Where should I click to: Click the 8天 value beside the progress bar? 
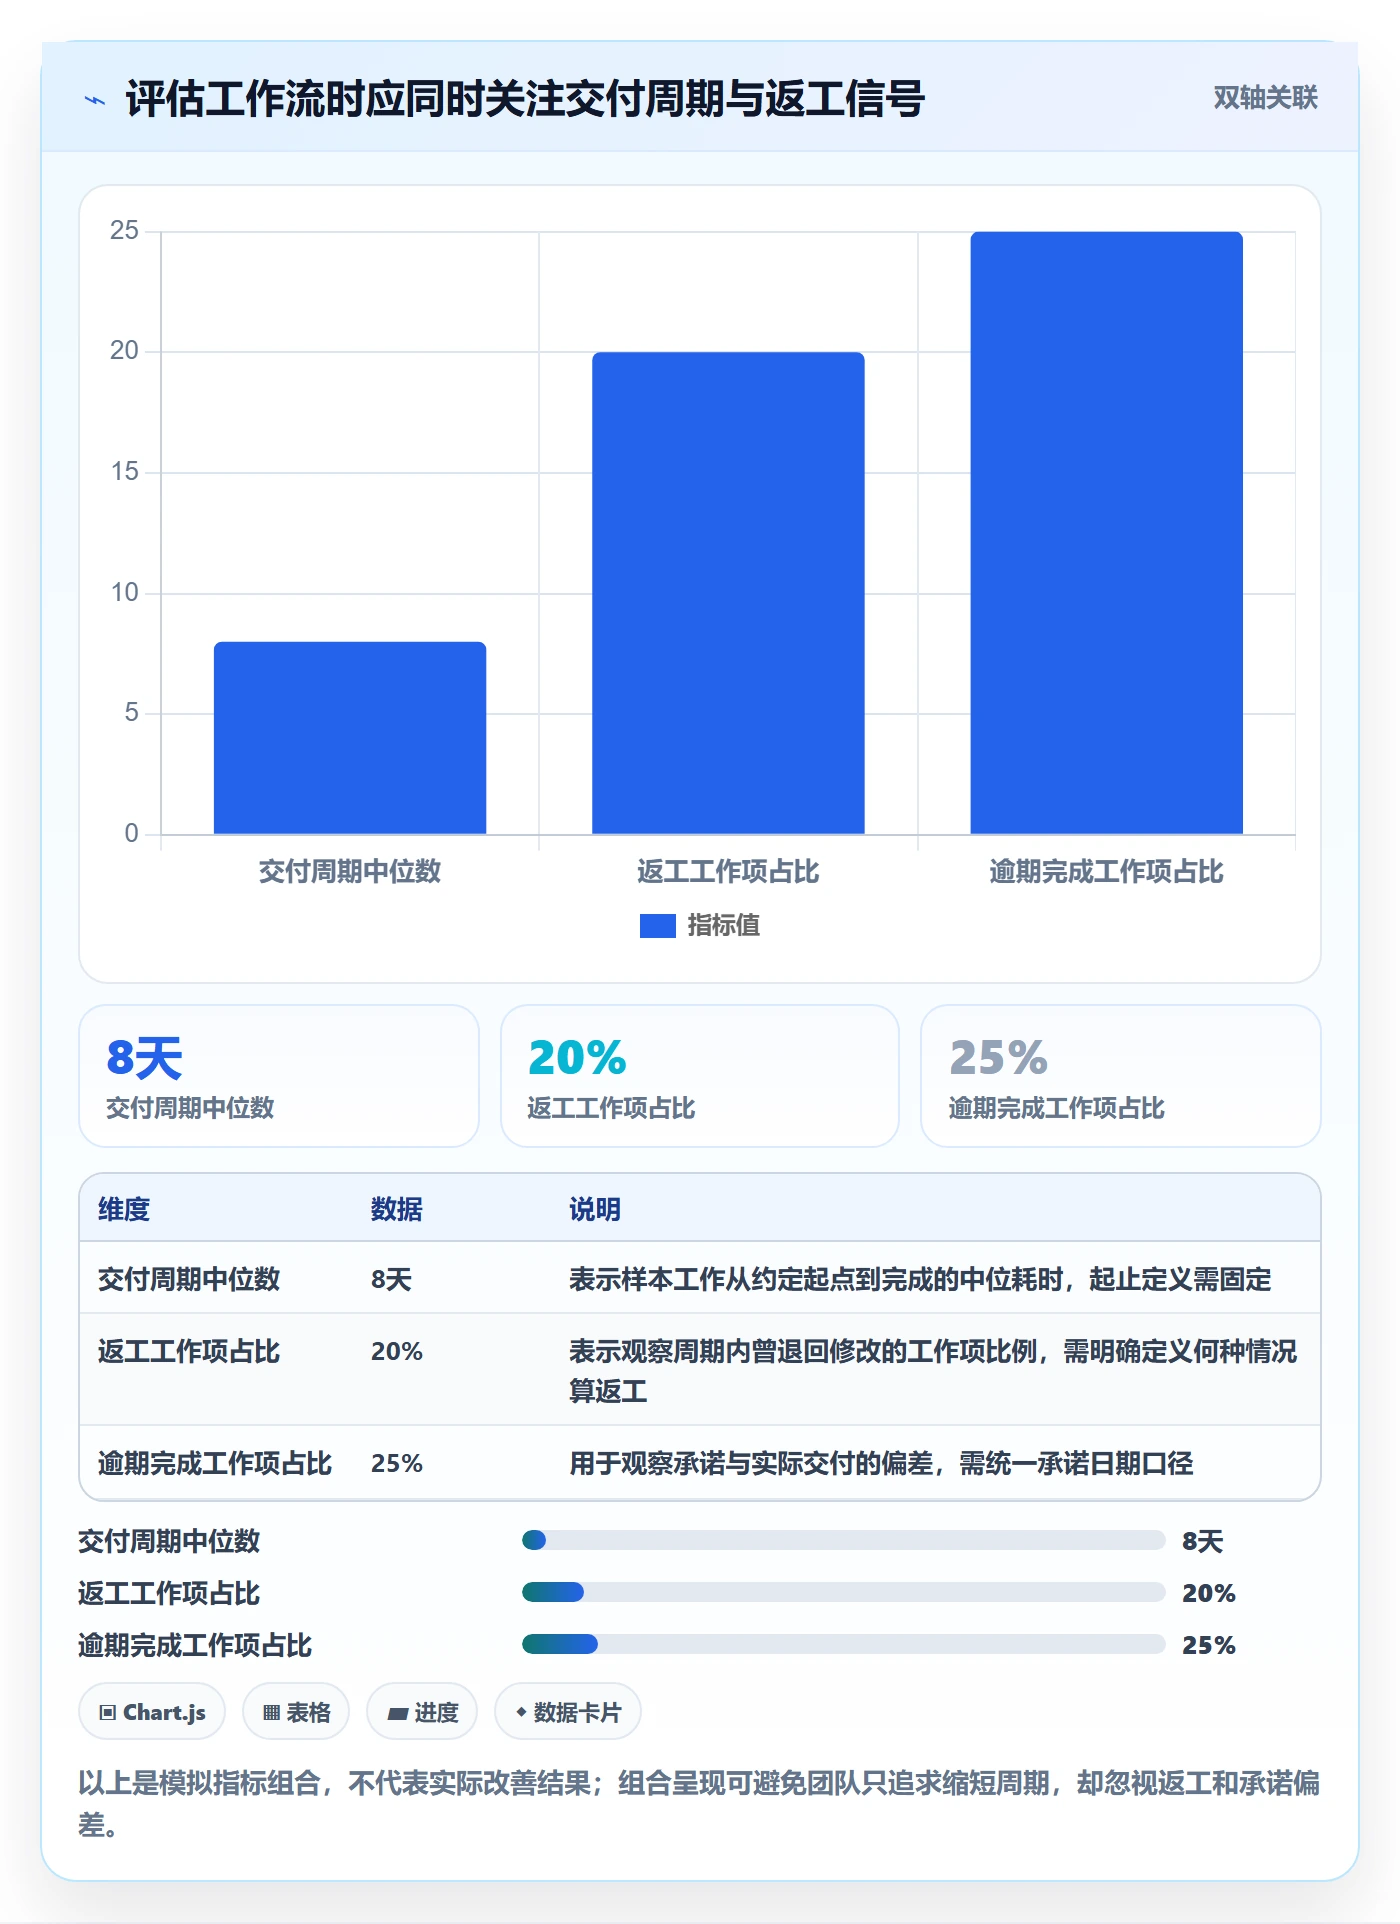tap(1203, 1541)
